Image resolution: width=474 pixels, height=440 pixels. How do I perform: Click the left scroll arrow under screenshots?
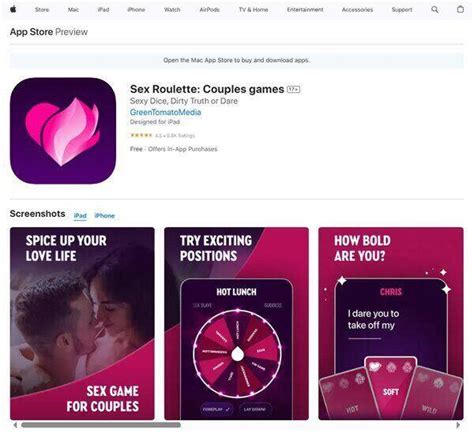point(15,425)
